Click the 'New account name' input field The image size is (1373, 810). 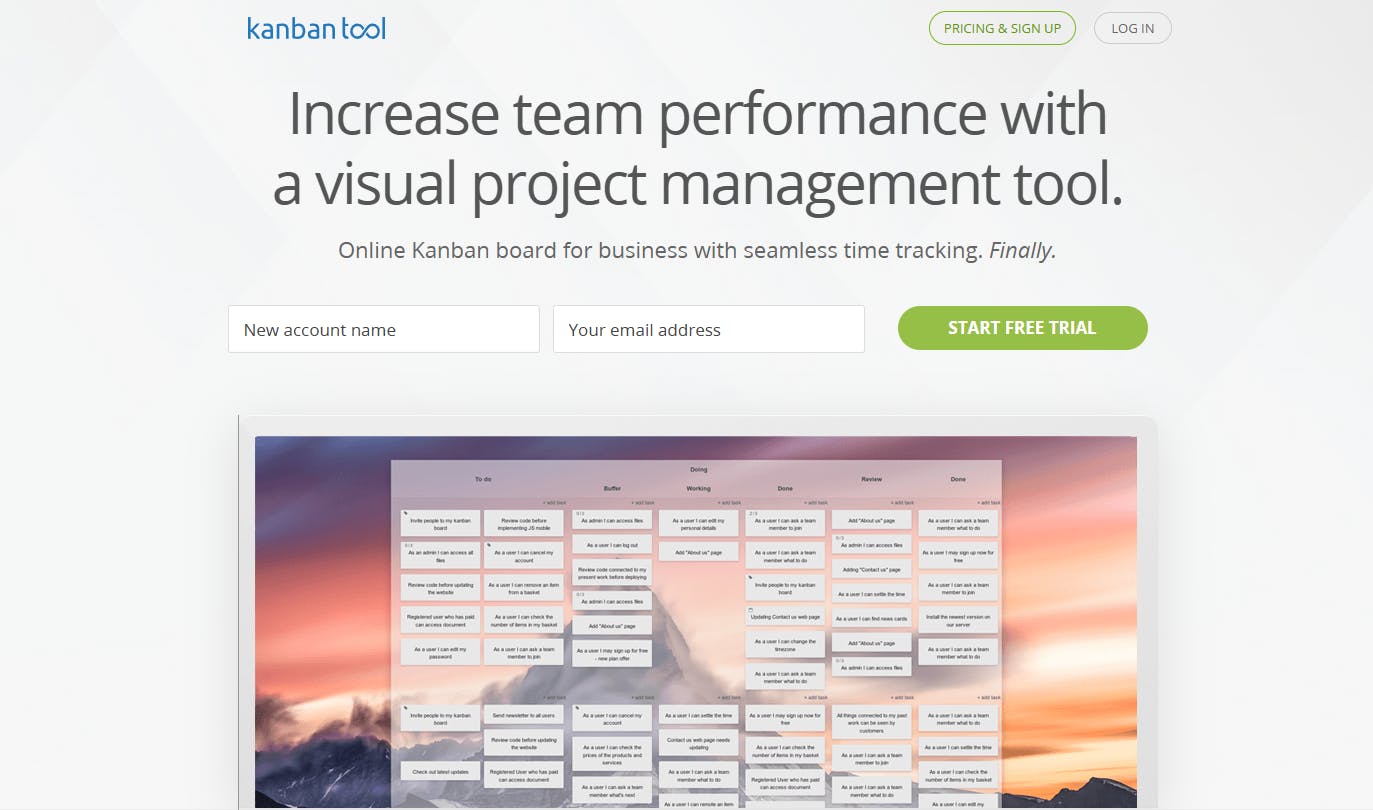(x=383, y=328)
